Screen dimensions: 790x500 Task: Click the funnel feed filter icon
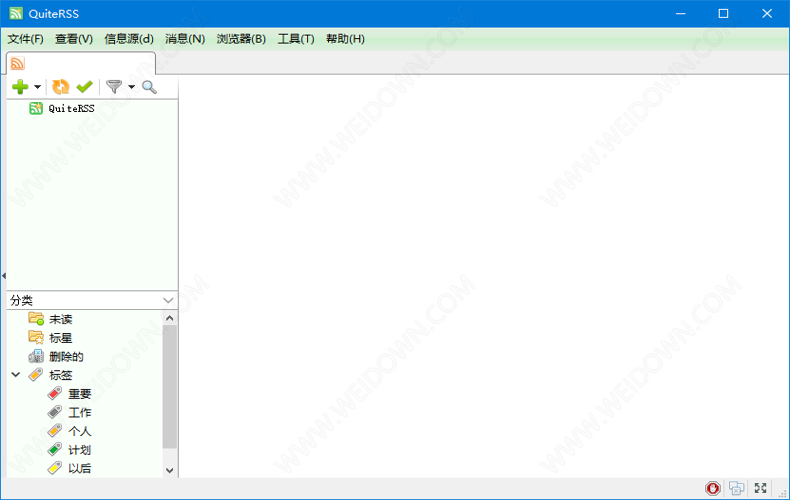[114, 87]
